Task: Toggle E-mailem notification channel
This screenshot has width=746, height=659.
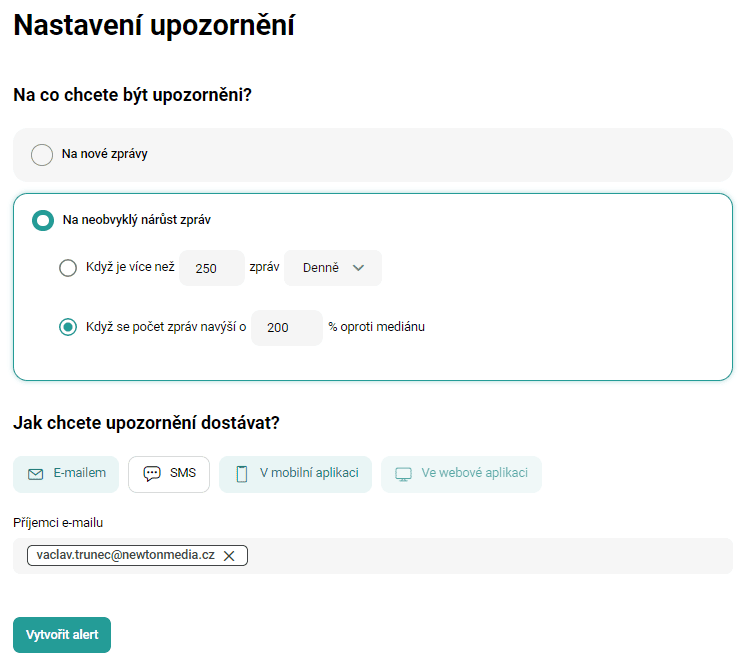Action: [66, 474]
